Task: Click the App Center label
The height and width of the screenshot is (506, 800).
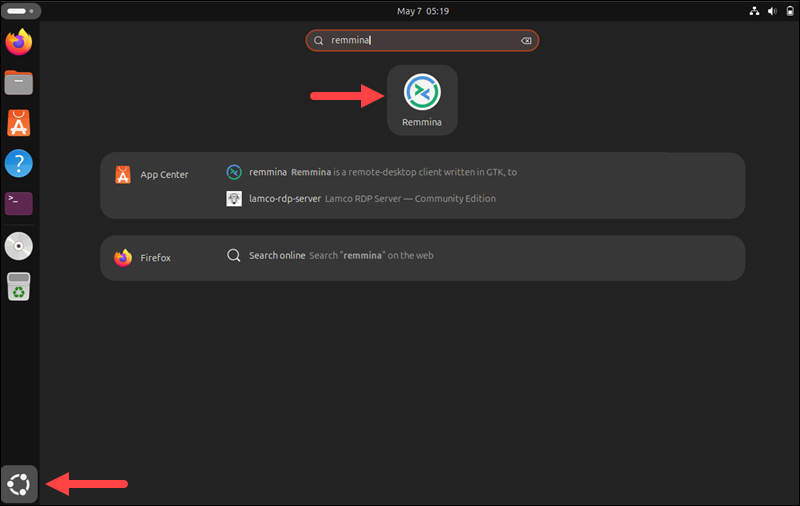Action: pos(164,174)
